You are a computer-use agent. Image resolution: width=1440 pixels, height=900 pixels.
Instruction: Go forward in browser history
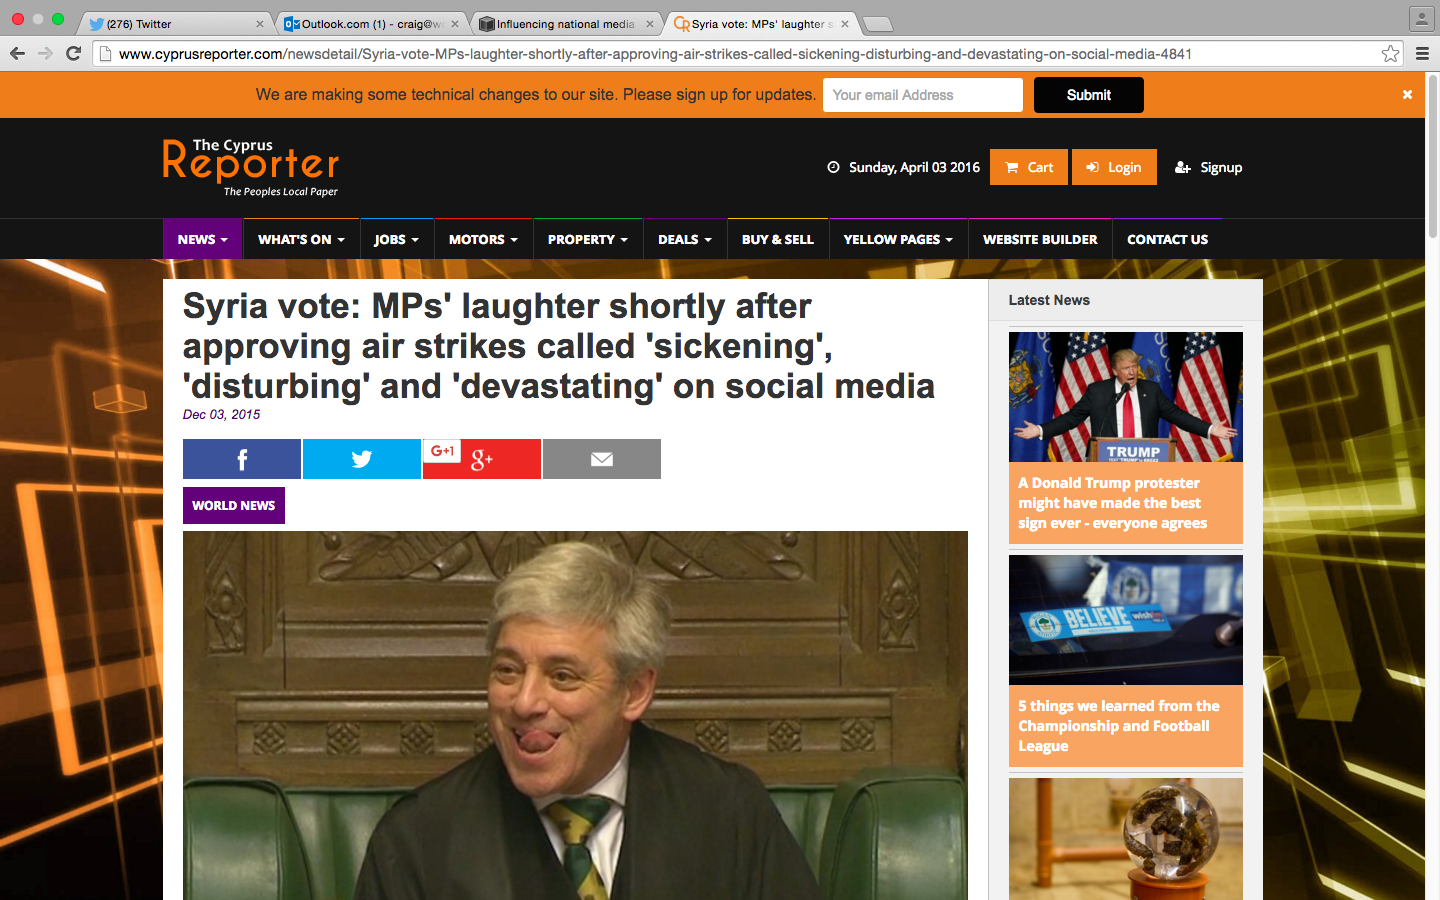pos(45,54)
